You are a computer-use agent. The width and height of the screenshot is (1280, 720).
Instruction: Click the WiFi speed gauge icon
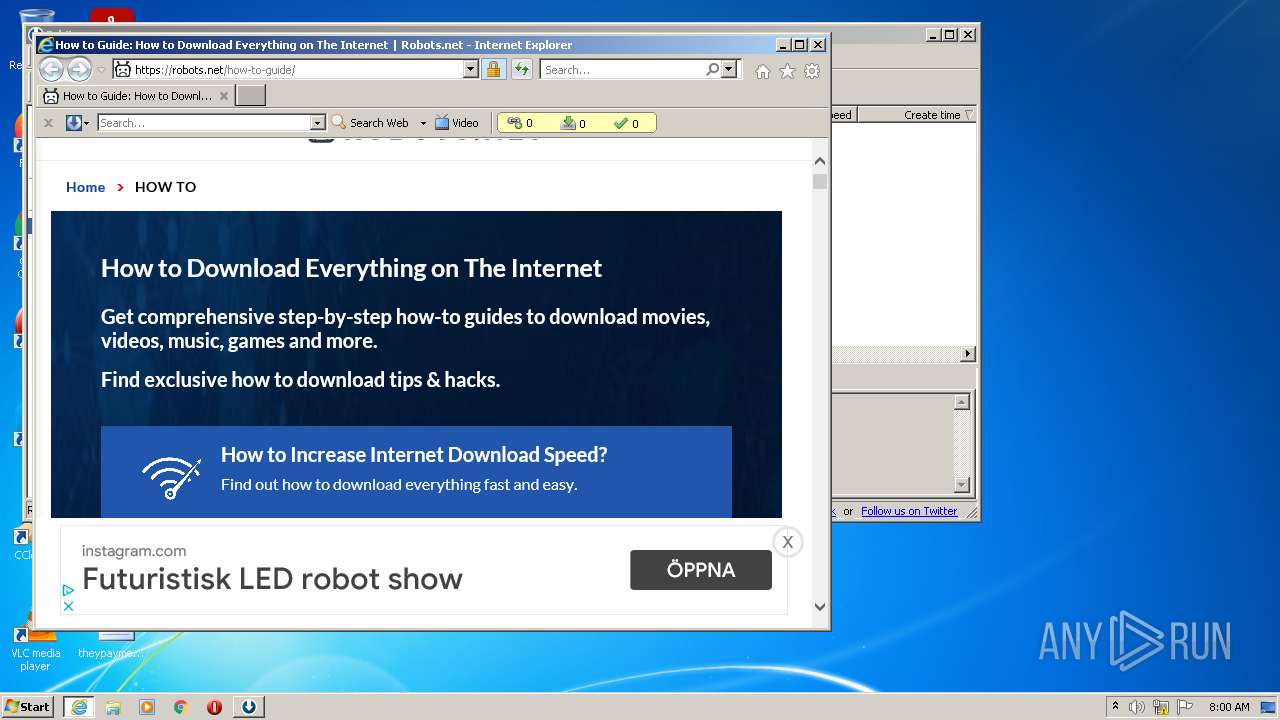171,478
